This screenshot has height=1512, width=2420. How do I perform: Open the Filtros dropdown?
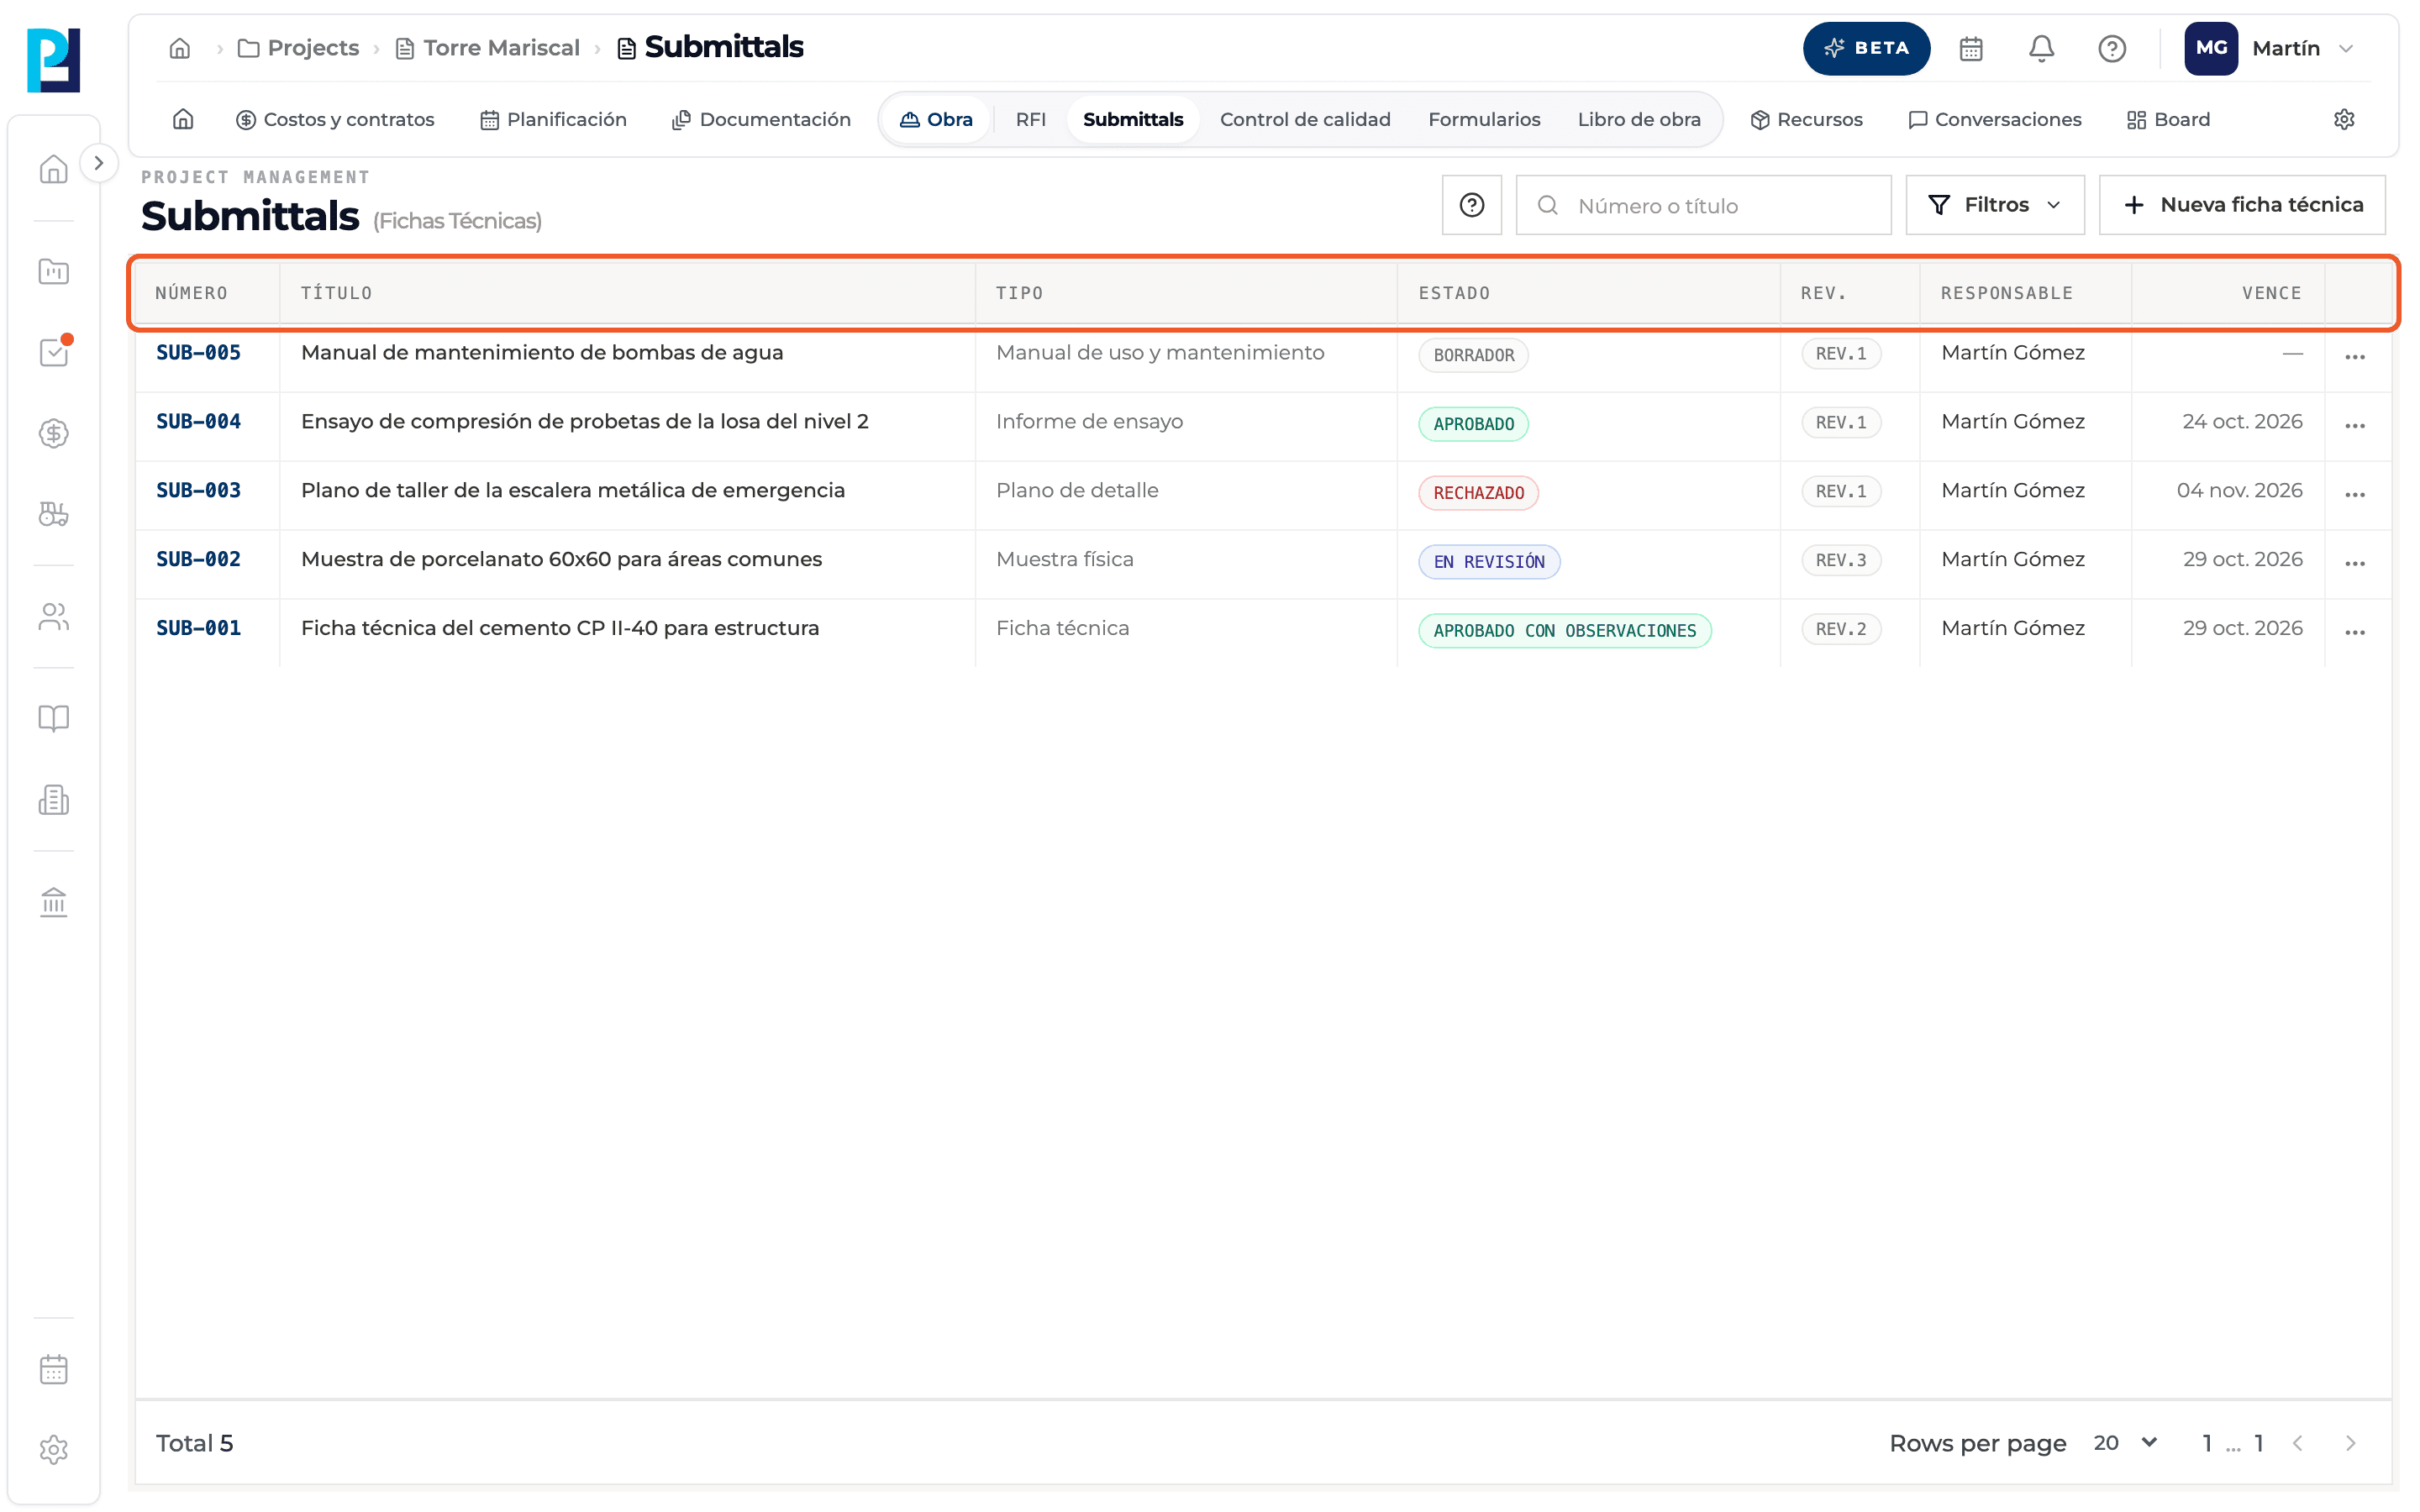[1994, 205]
